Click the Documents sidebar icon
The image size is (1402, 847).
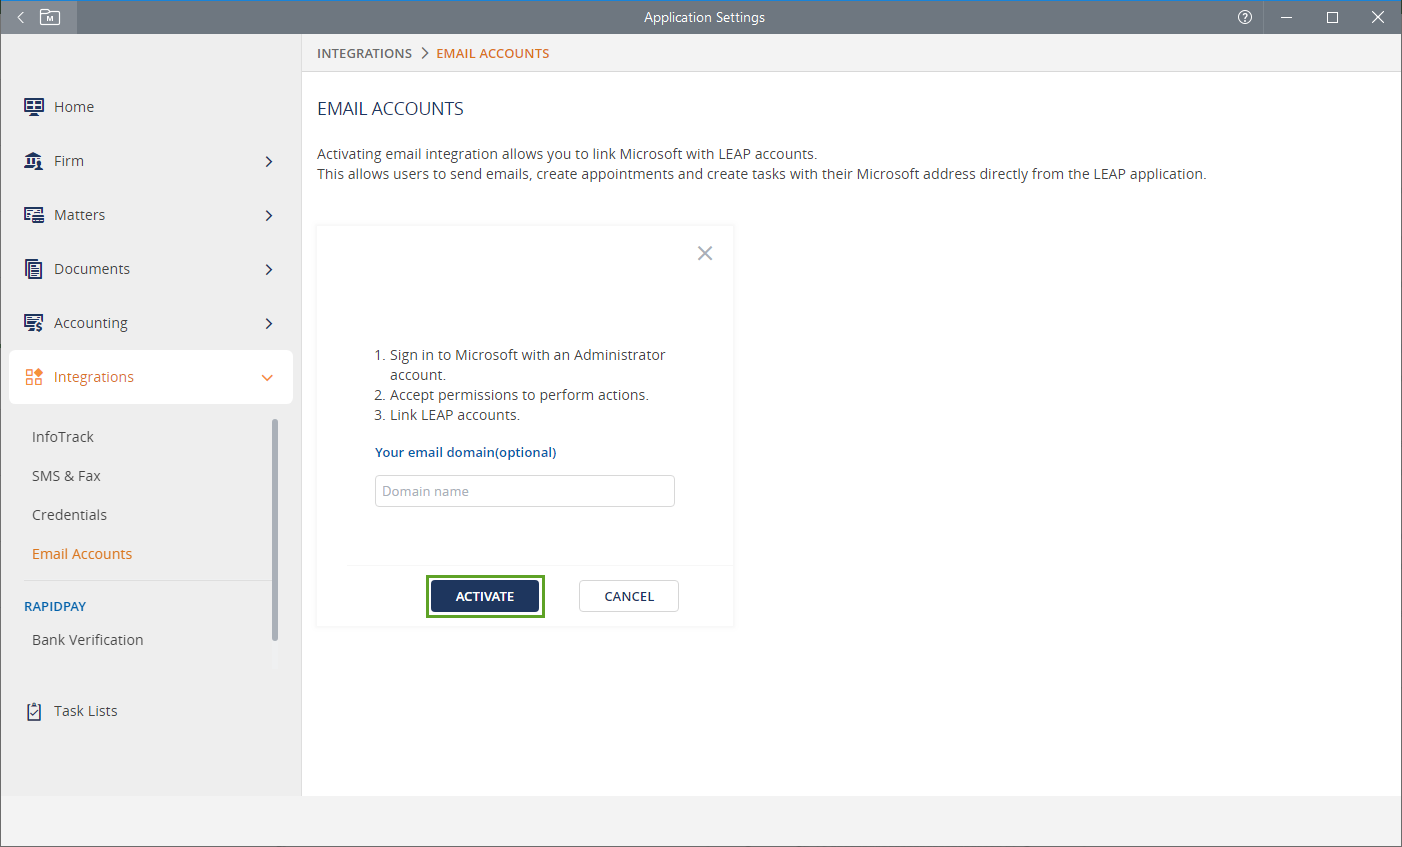pyautogui.click(x=34, y=269)
